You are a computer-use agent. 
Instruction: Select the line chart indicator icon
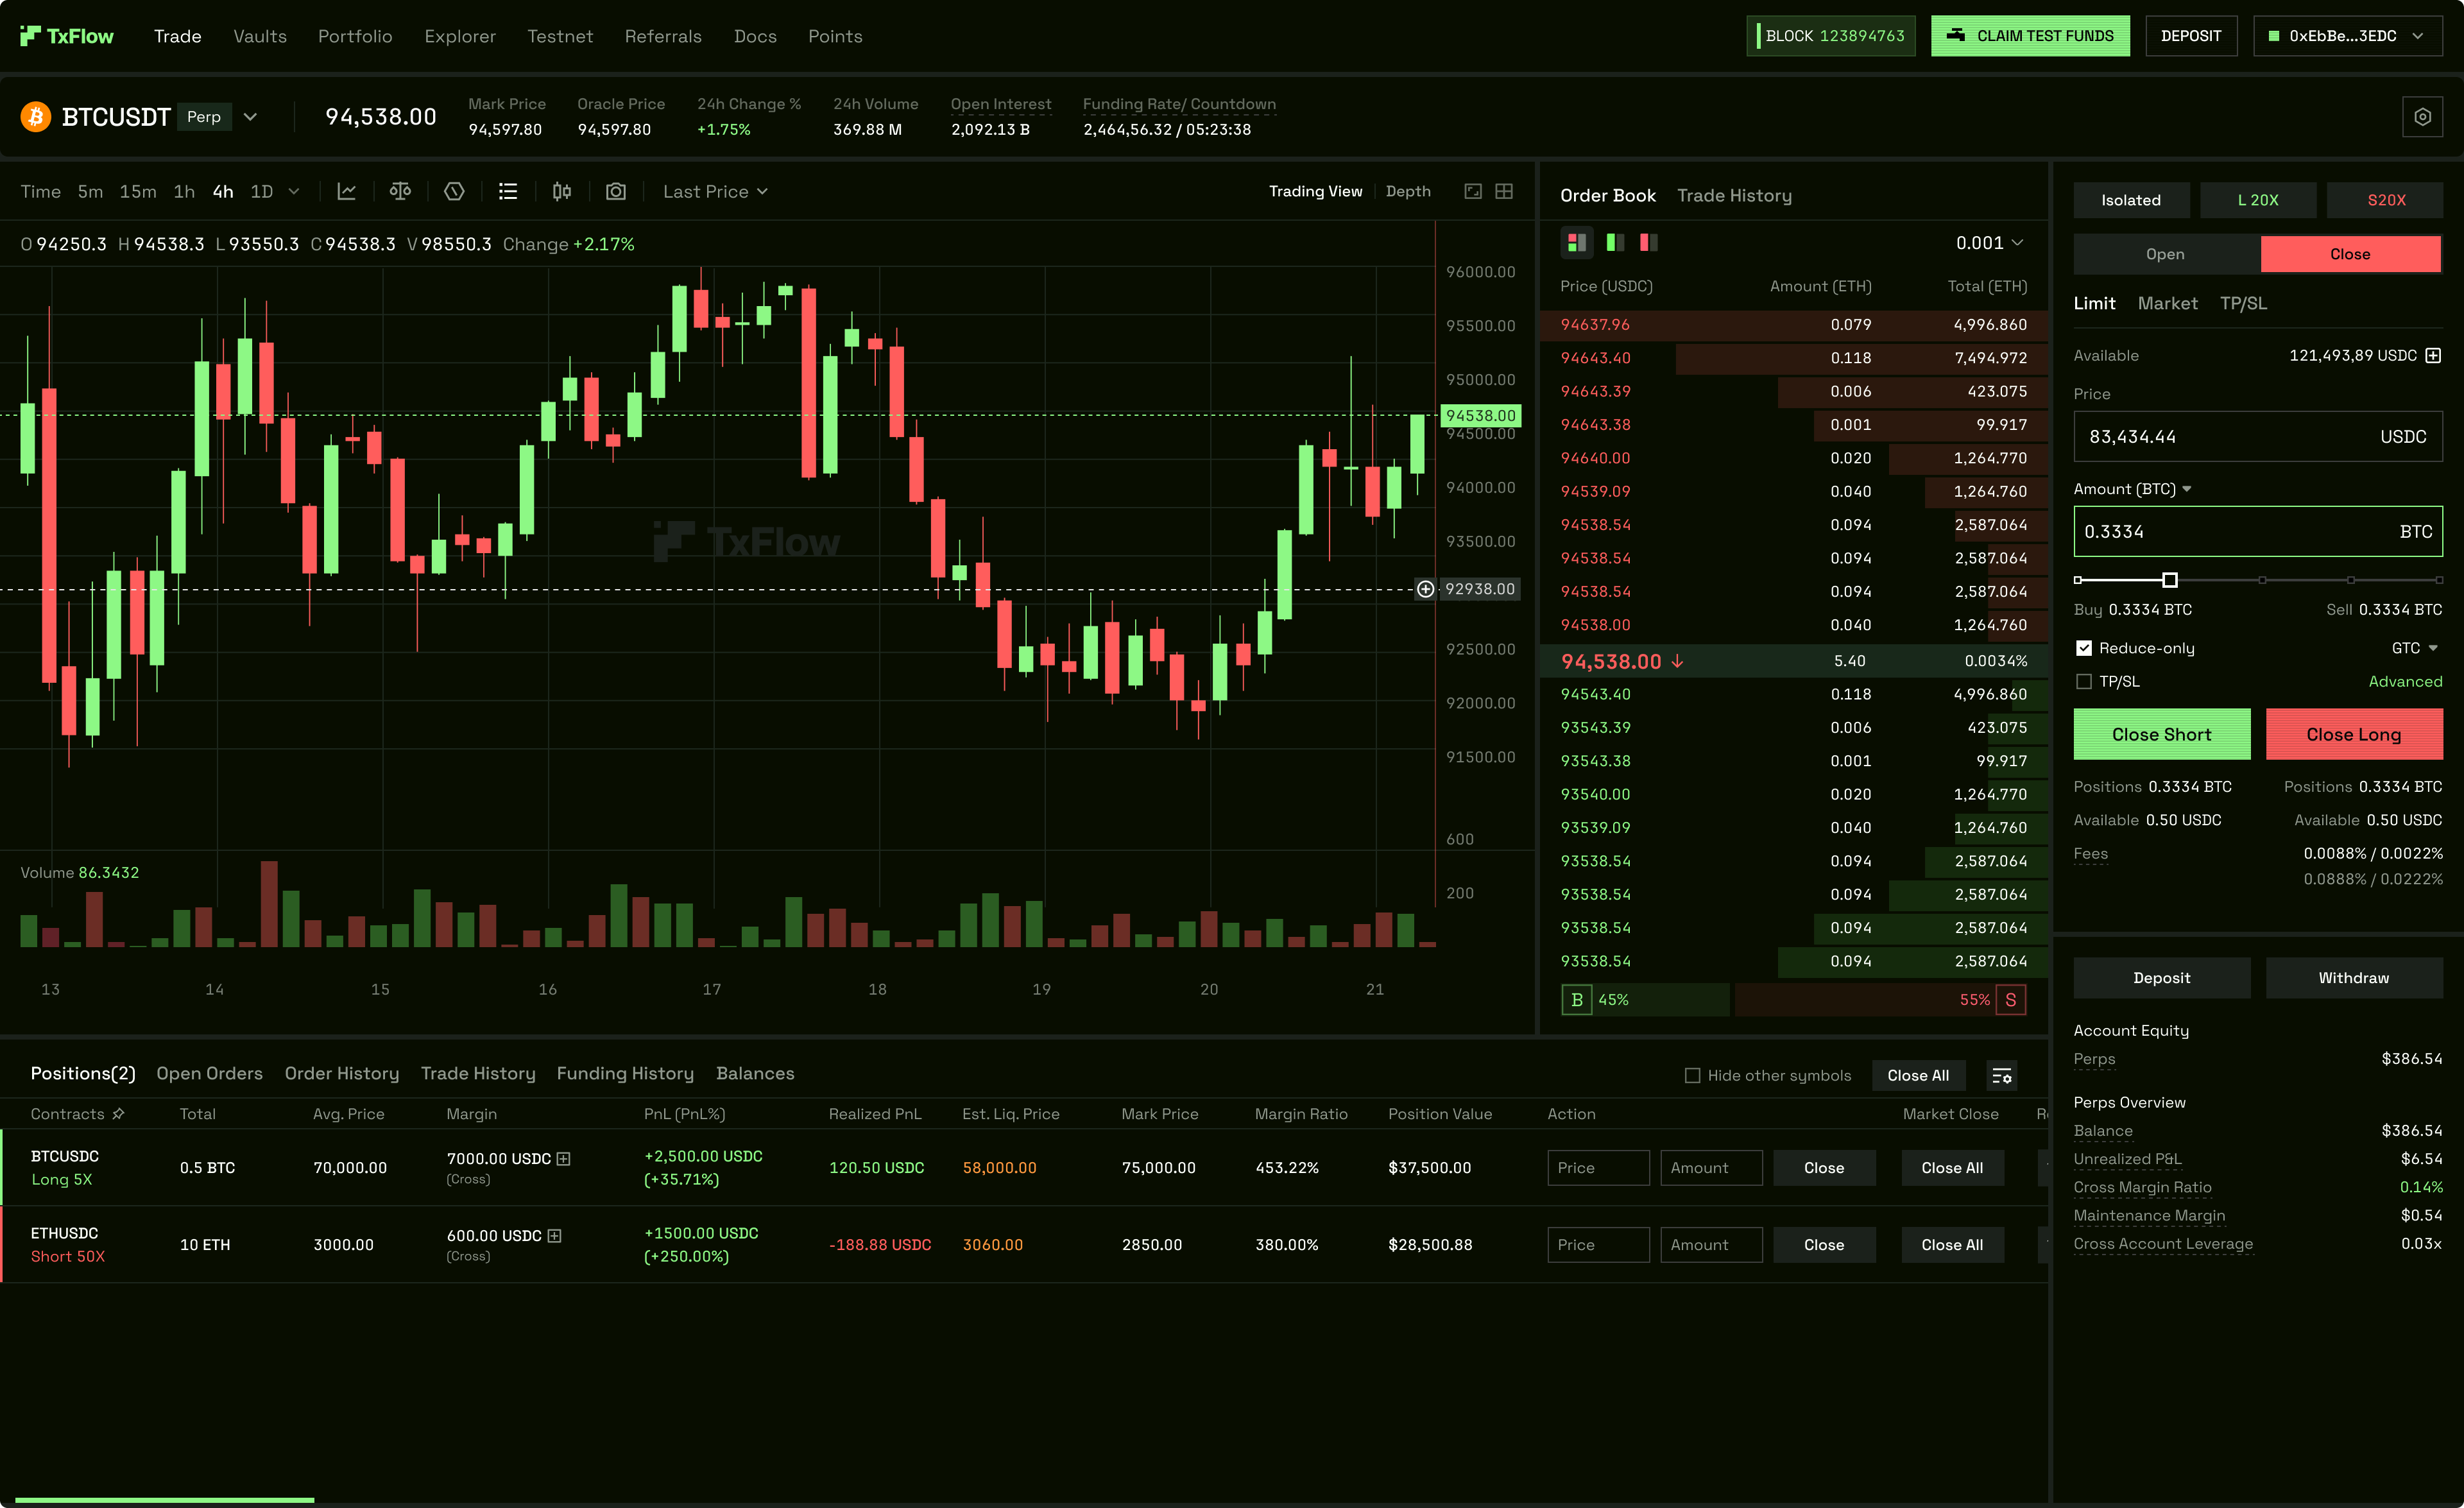[347, 191]
